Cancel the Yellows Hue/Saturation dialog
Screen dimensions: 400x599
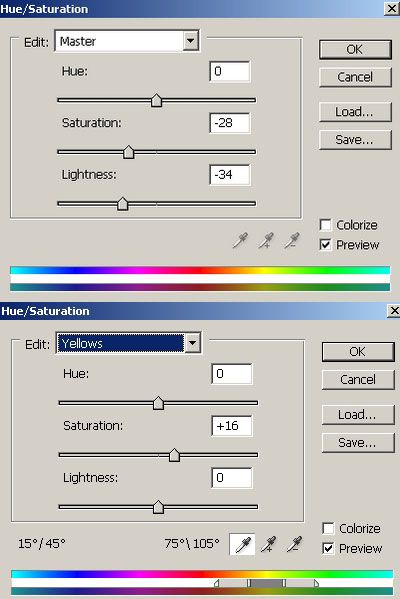[358, 379]
